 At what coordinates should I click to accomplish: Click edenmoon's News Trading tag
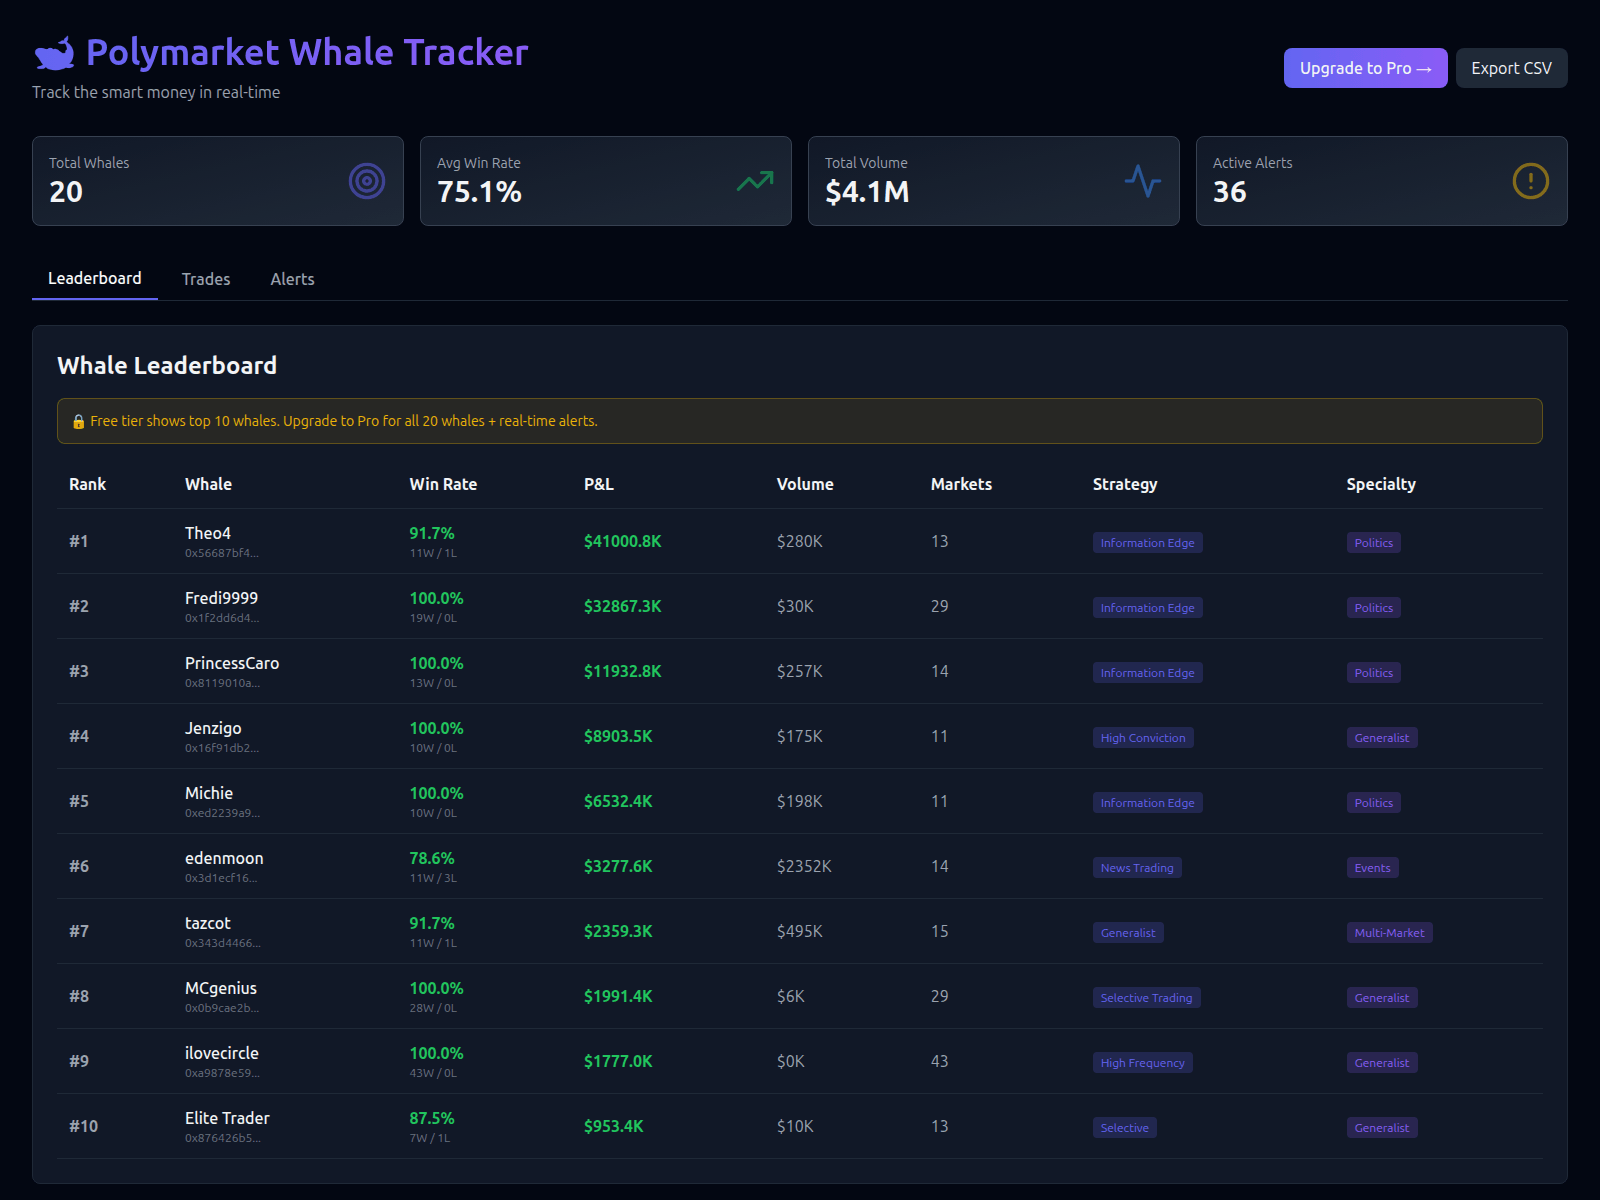pyautogui.click(x=1137, y=868)
